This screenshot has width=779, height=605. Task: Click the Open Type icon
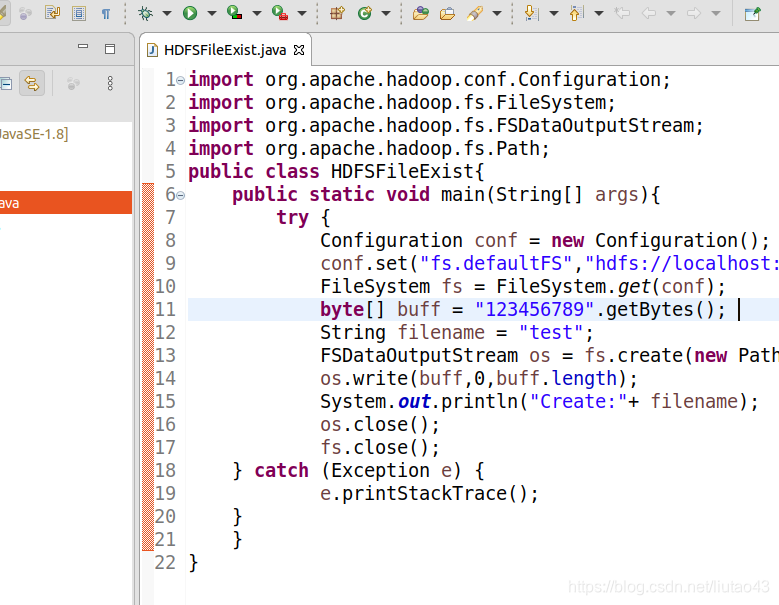pyautogui.click(x=420, y=13)
